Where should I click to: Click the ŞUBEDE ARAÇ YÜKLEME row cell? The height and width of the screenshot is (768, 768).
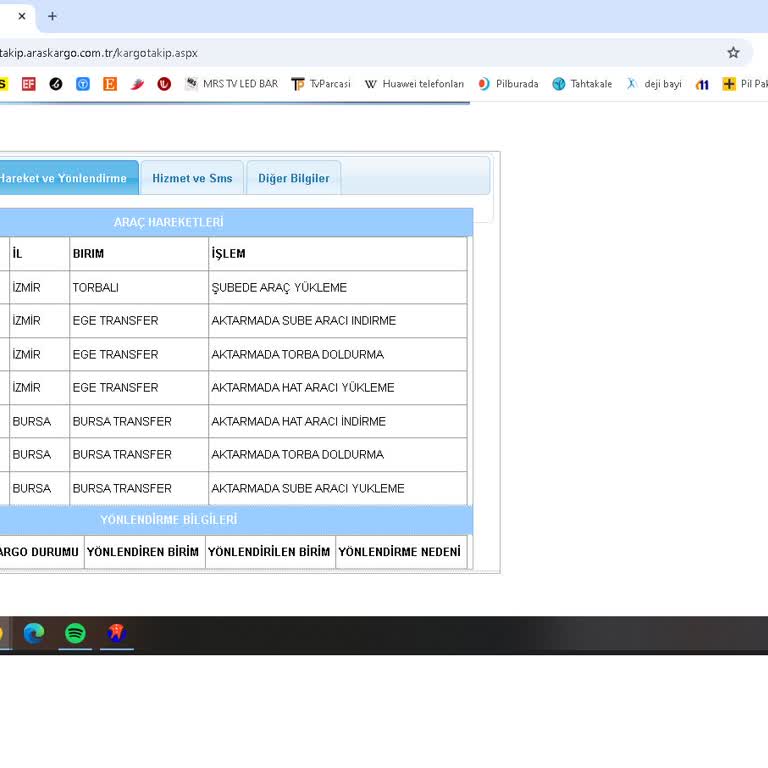[279, 288]
